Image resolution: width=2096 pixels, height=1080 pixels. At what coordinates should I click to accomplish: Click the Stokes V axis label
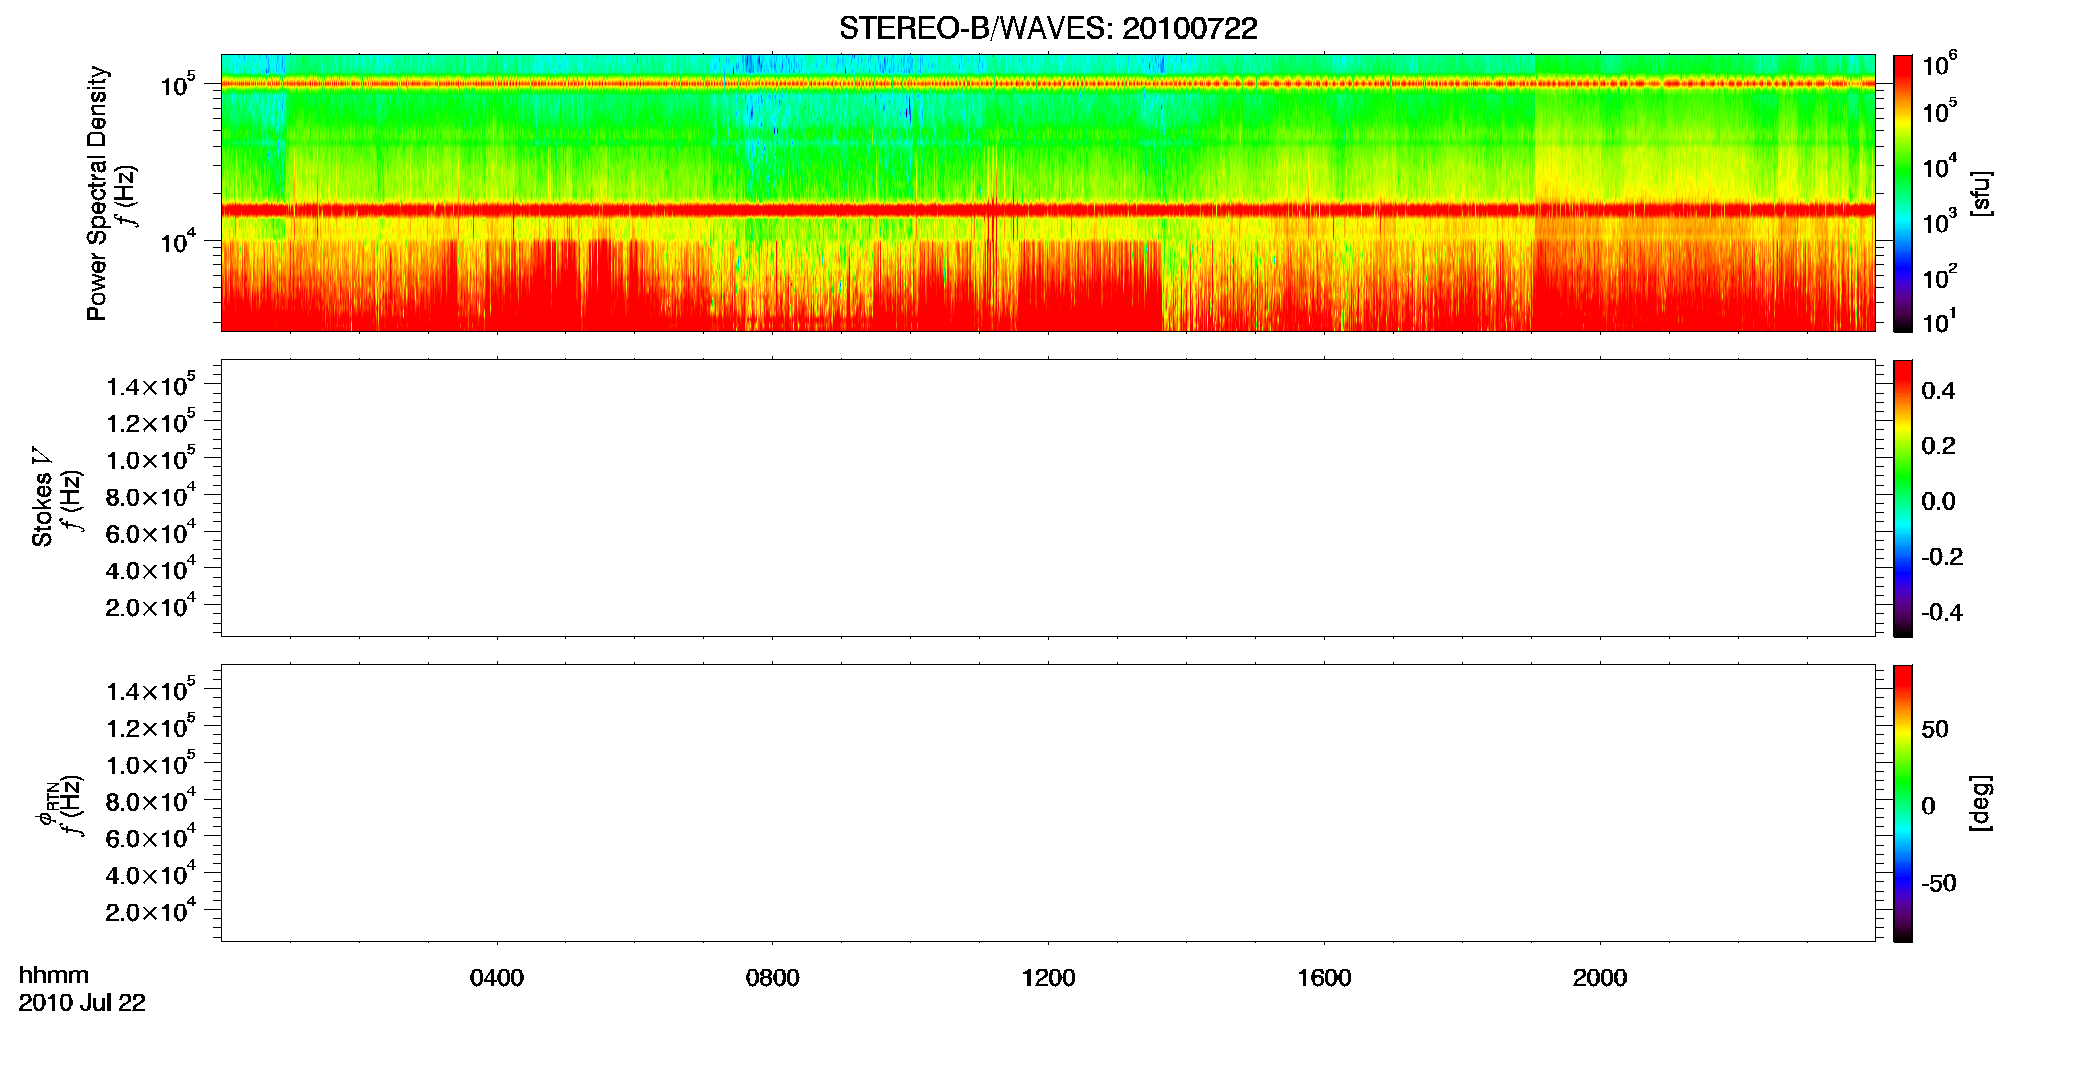42,498
